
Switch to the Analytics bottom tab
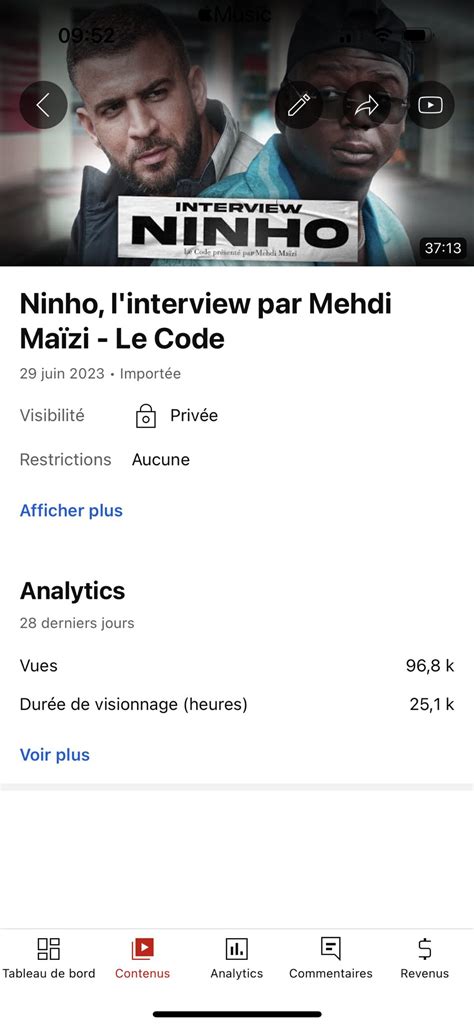pyautogui.click(x=236, y=959)
